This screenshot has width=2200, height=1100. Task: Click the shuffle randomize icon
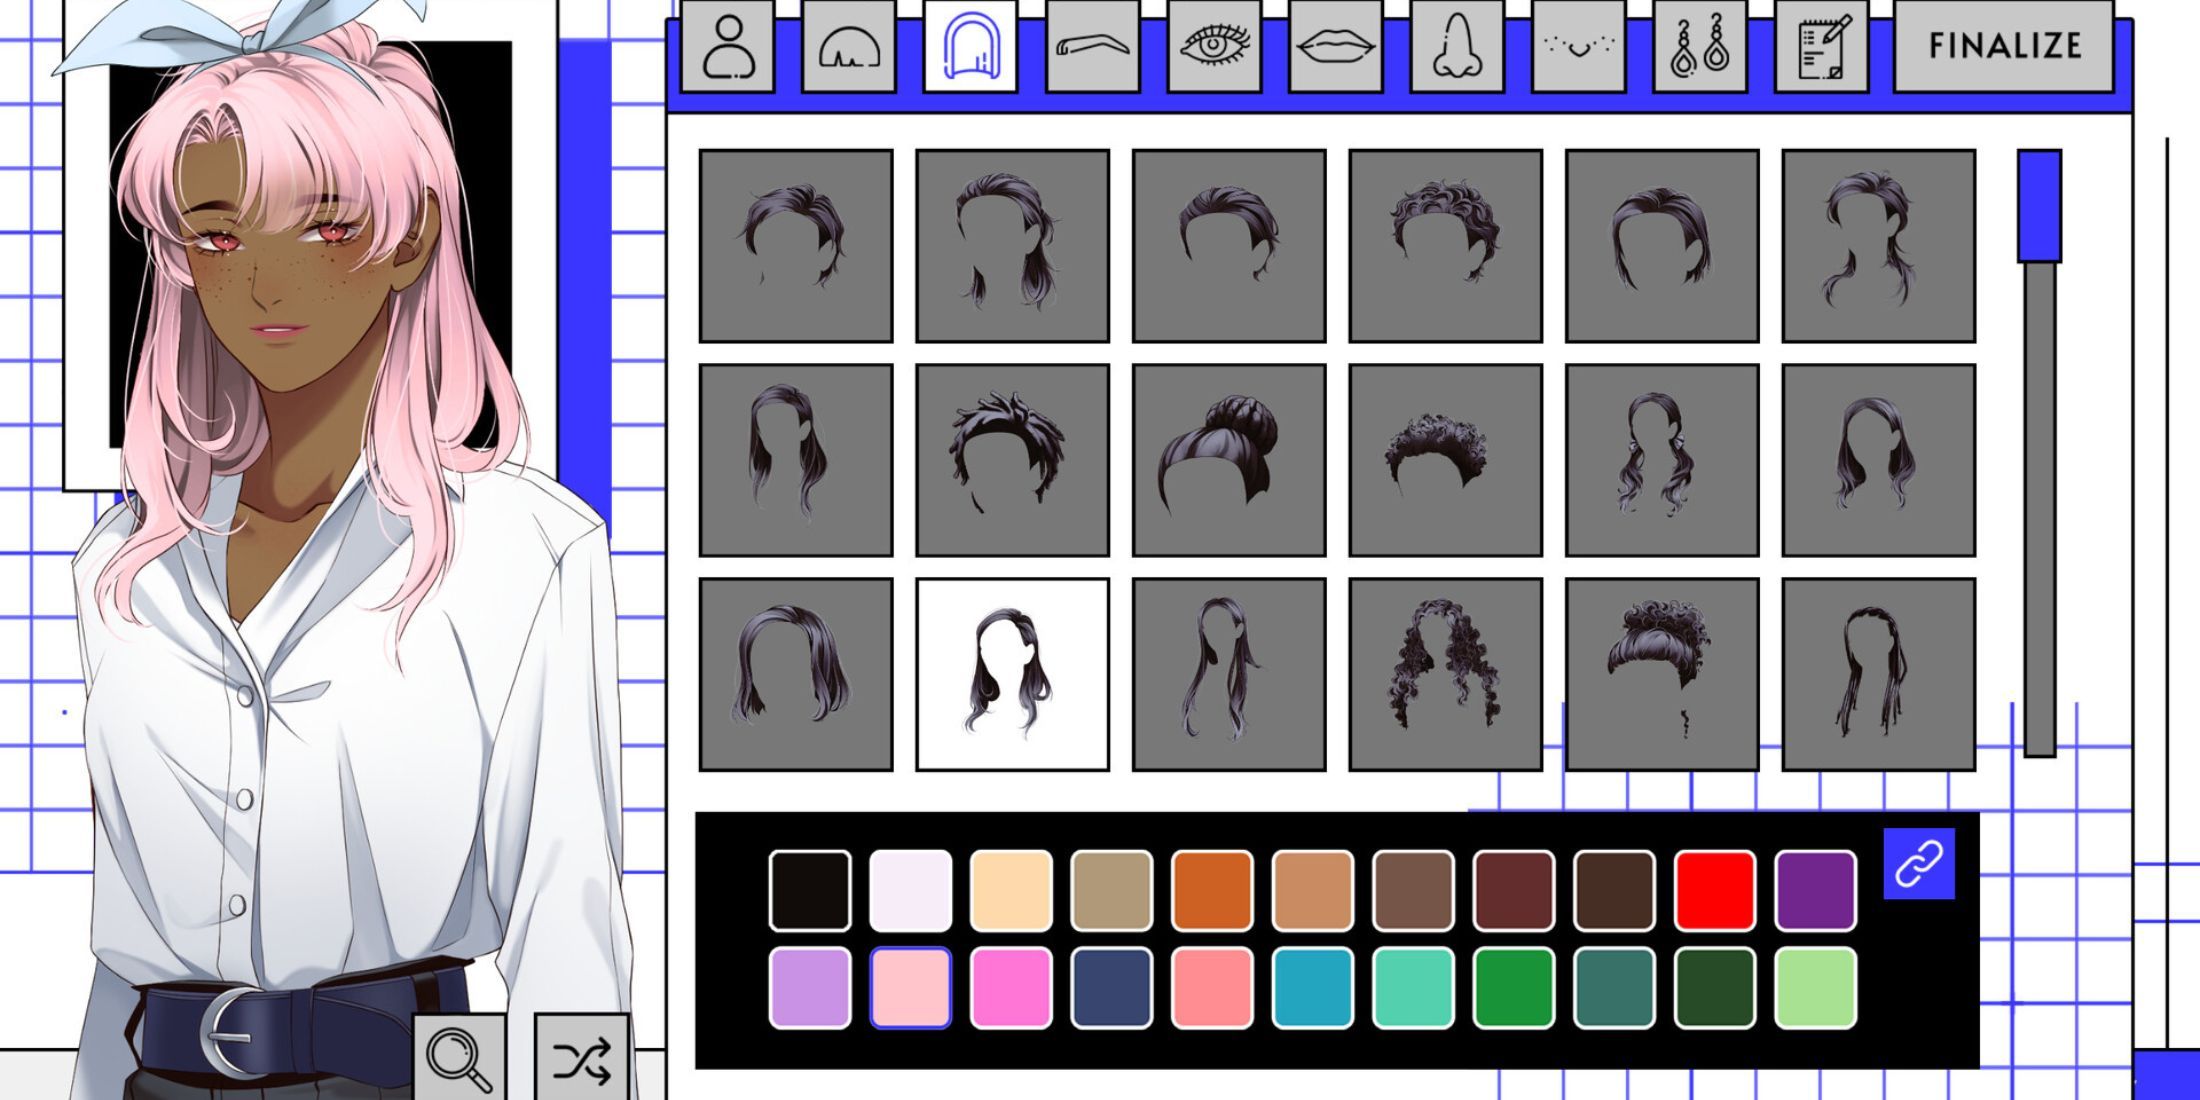(582, 1060)
